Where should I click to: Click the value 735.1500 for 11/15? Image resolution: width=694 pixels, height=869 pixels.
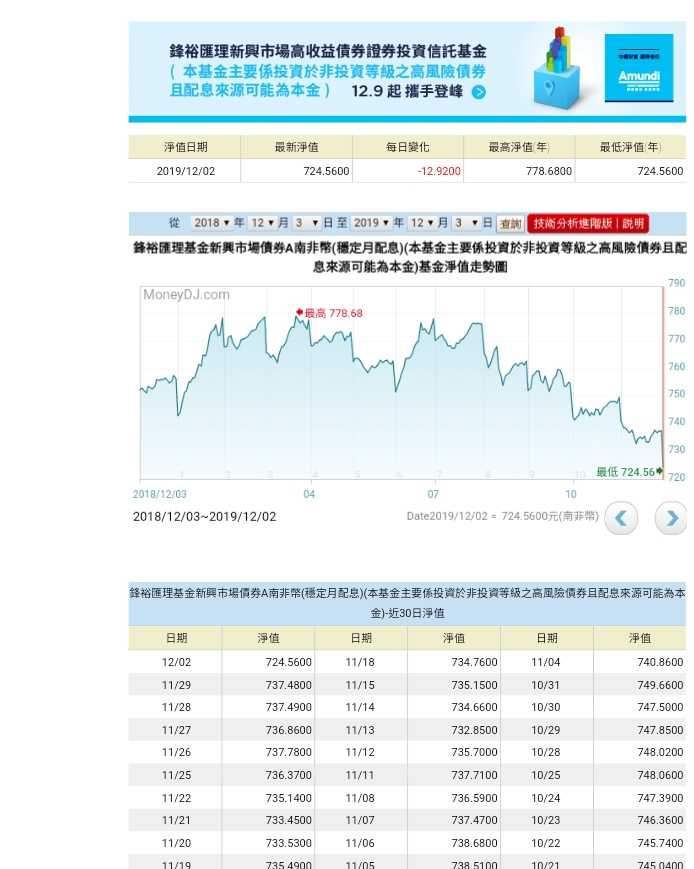474,685
